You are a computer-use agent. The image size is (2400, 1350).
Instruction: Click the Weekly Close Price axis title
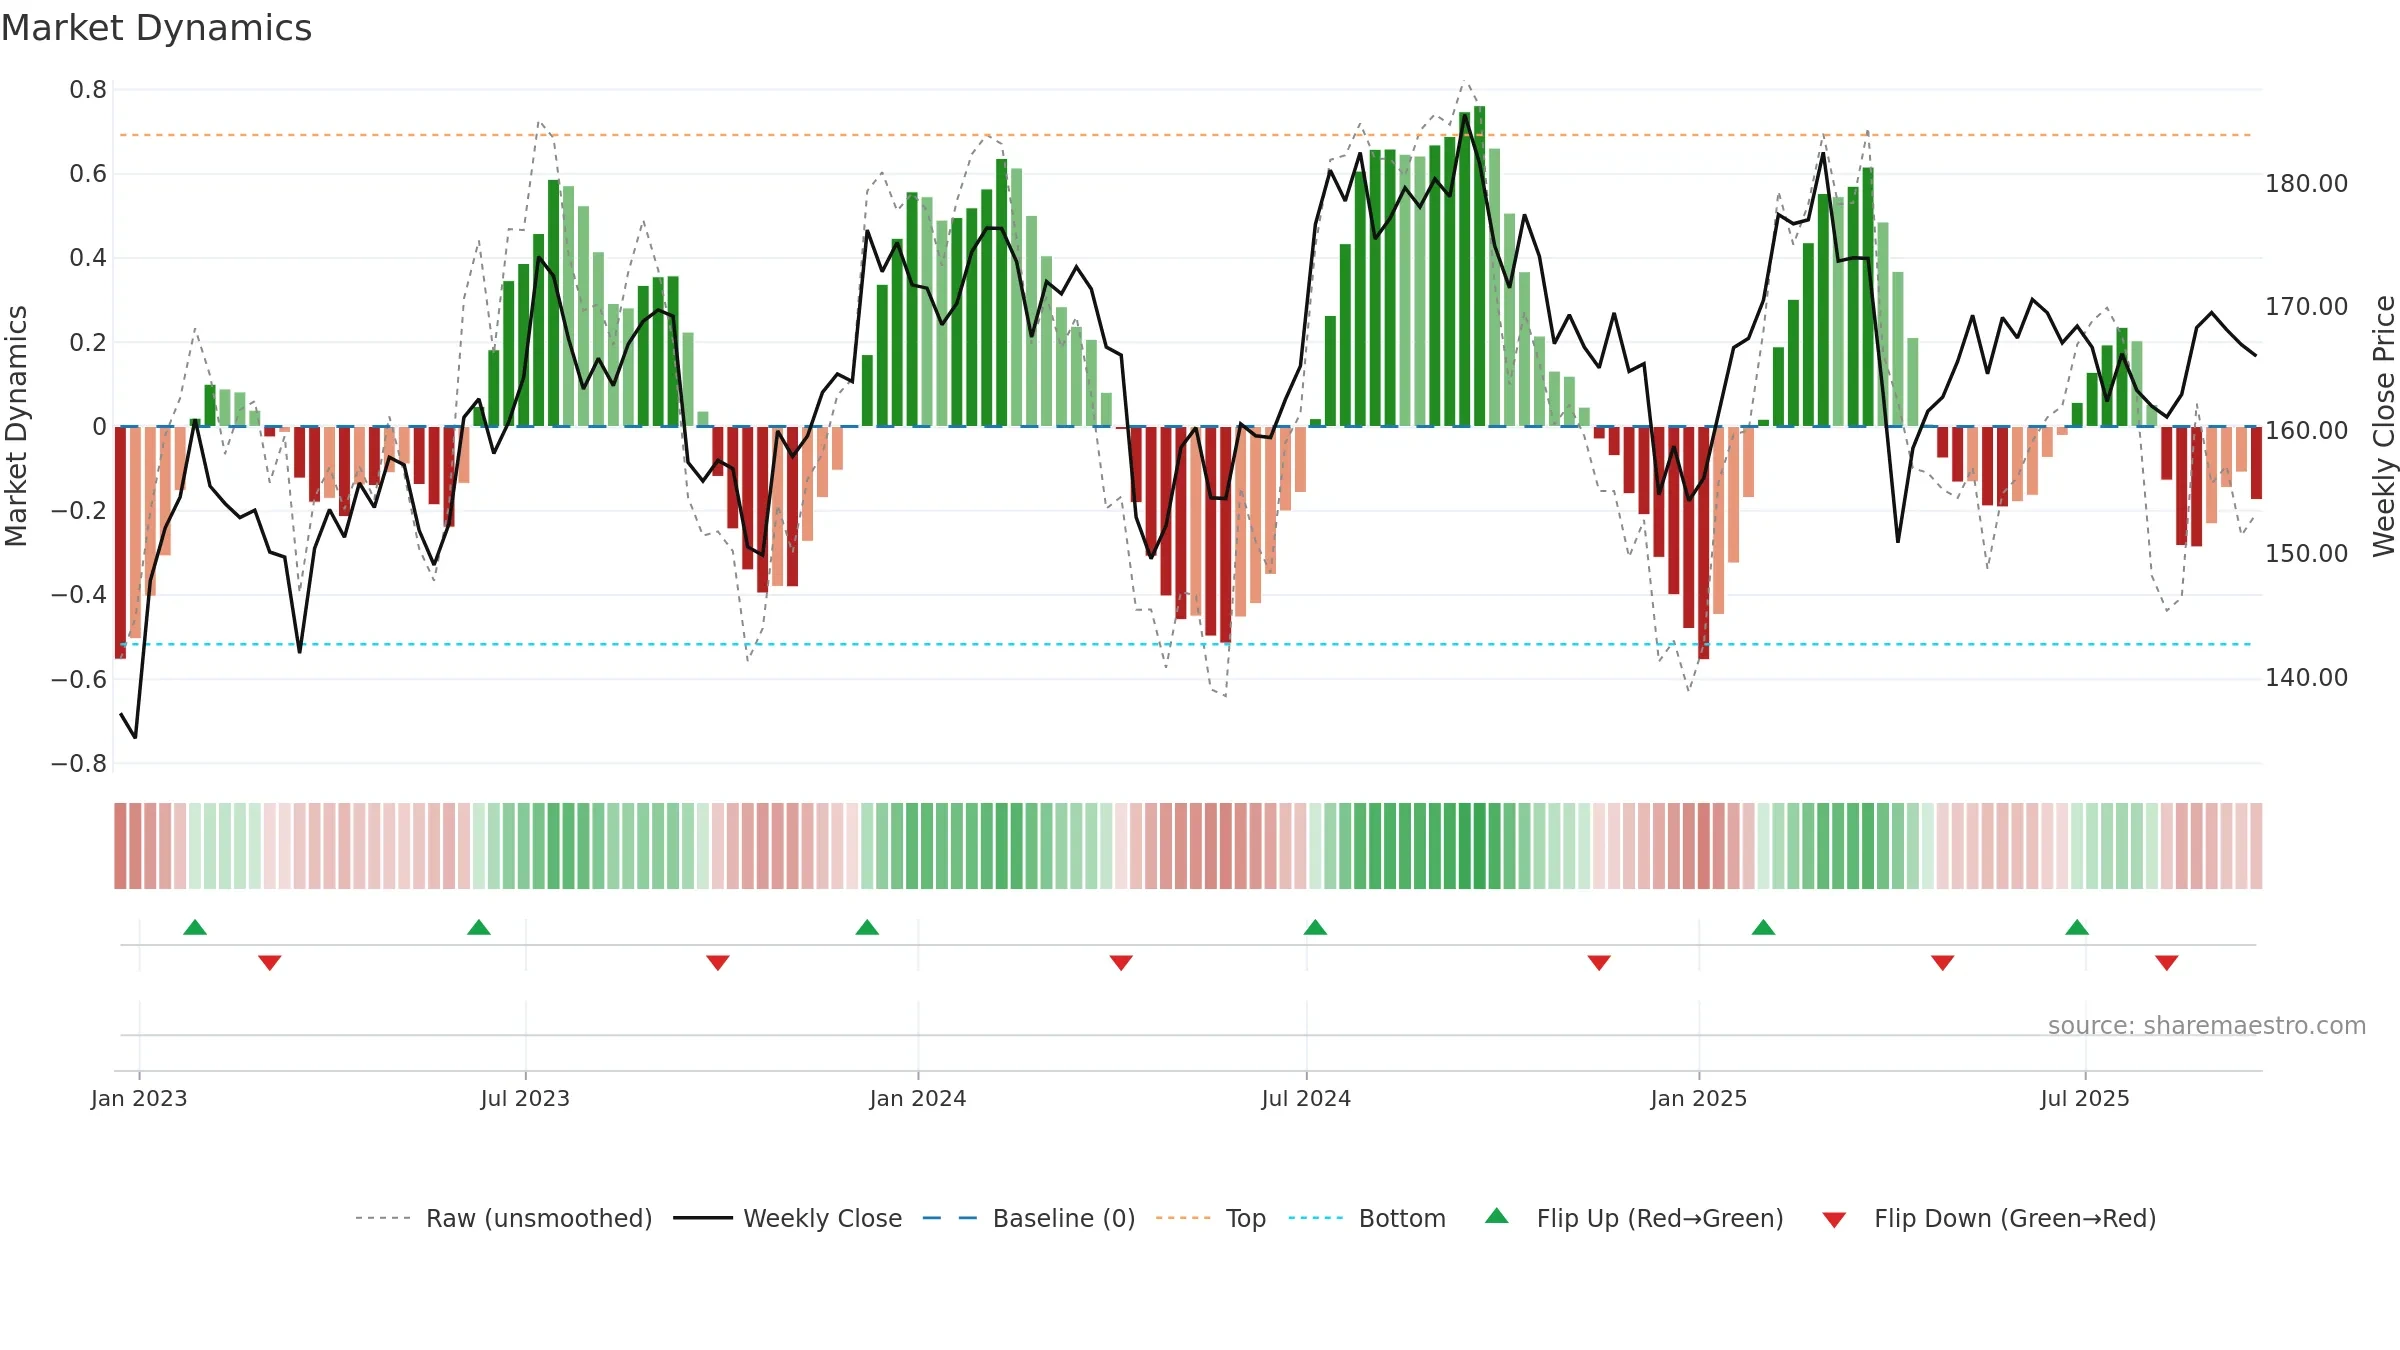pos(2384,426)
